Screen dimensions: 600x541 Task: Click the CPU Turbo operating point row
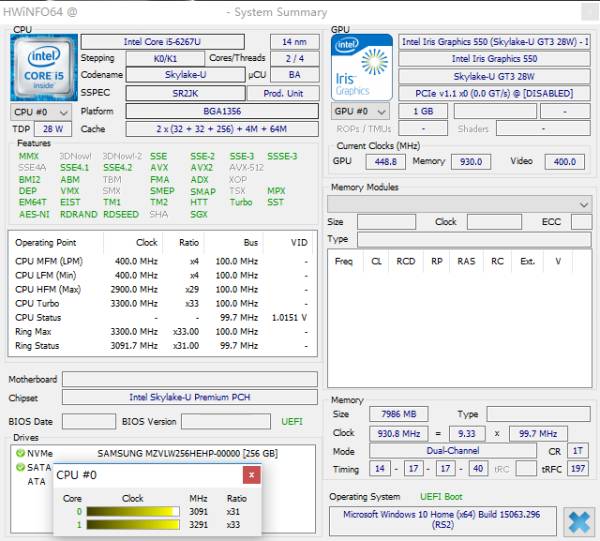coord(160,303)
